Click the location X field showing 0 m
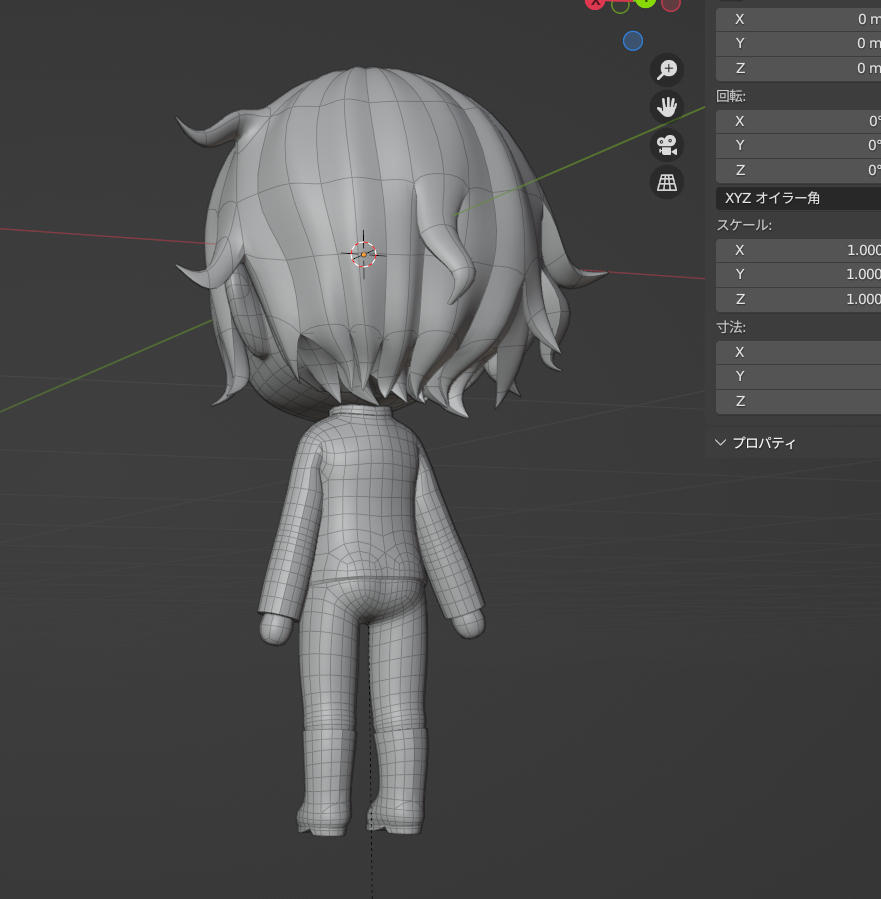The height and width of the screenshot is (899, 881). click(x=798, y=19)
